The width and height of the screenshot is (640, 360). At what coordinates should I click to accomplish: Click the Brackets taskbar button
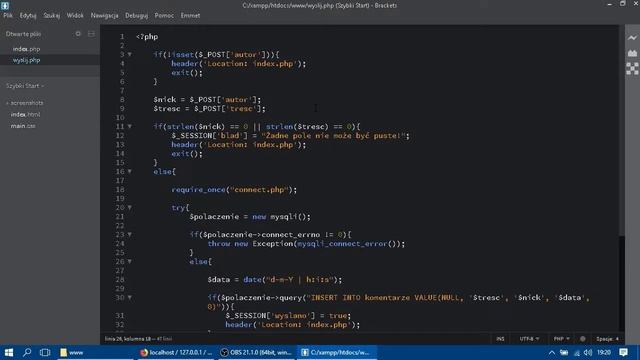pos(336,352)
